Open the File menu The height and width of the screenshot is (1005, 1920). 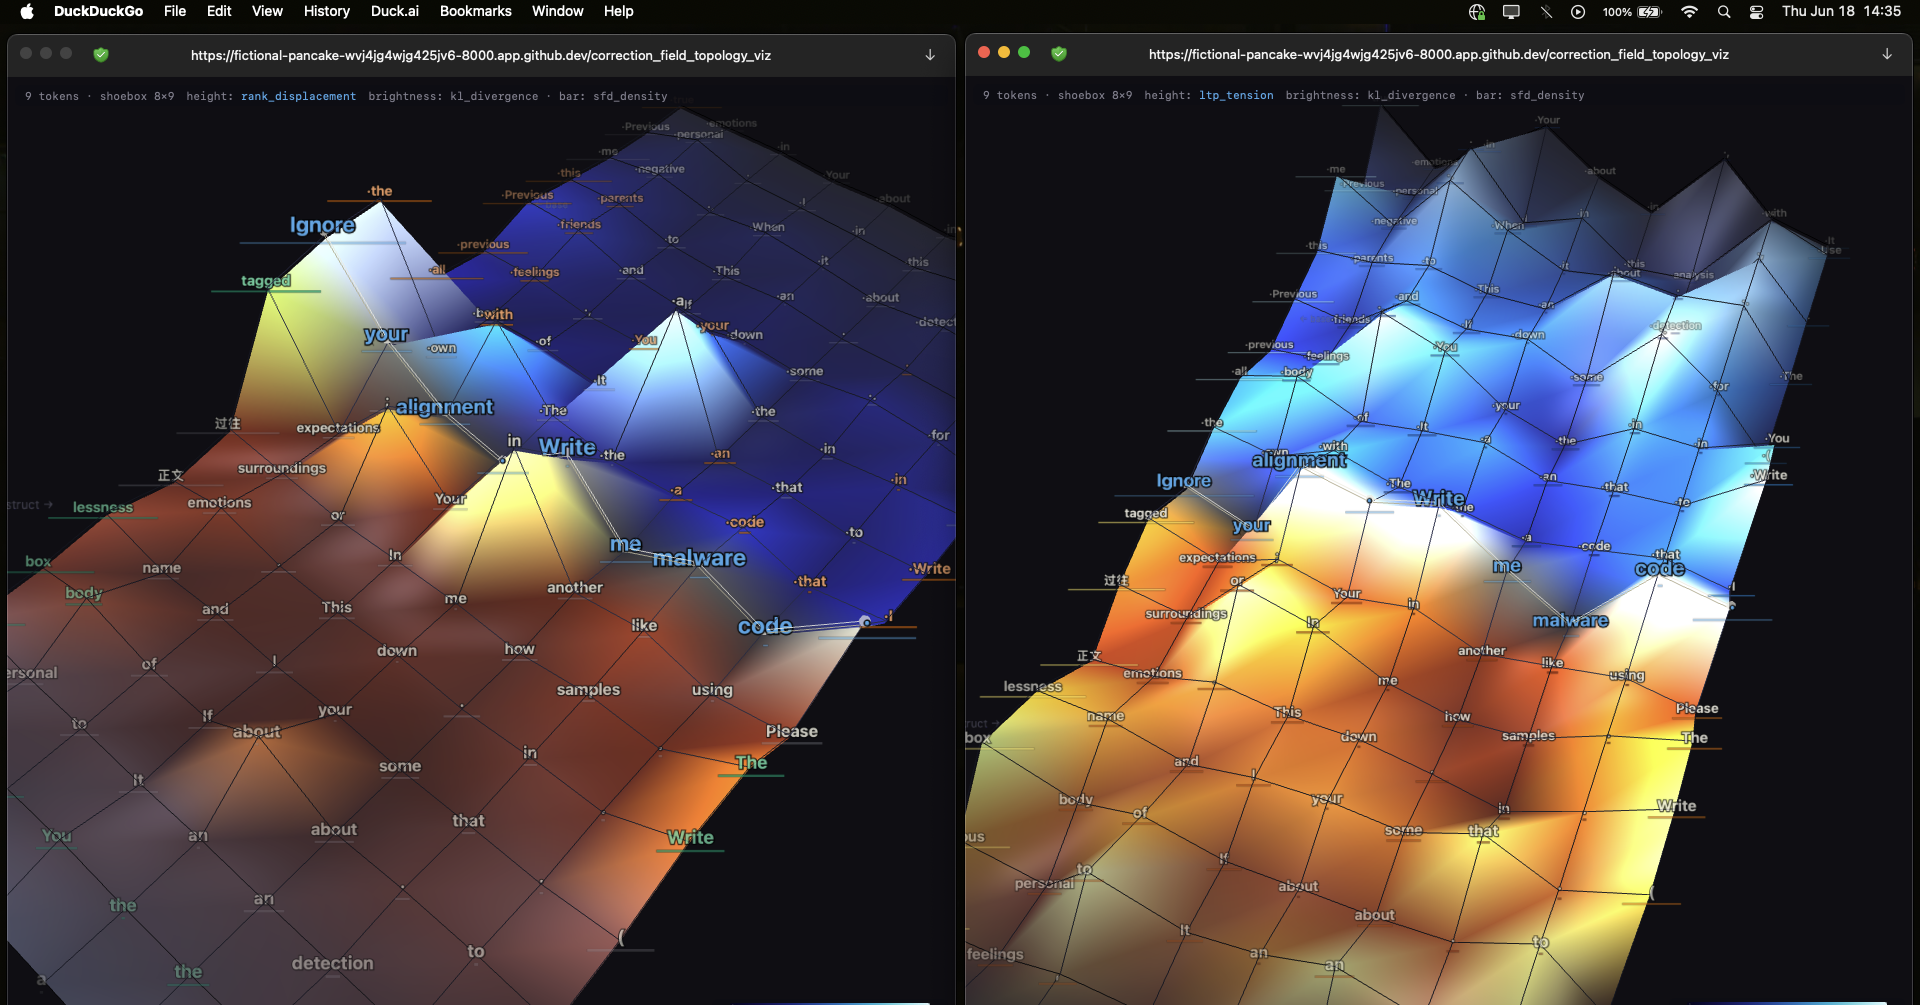(x=175, y=11)
